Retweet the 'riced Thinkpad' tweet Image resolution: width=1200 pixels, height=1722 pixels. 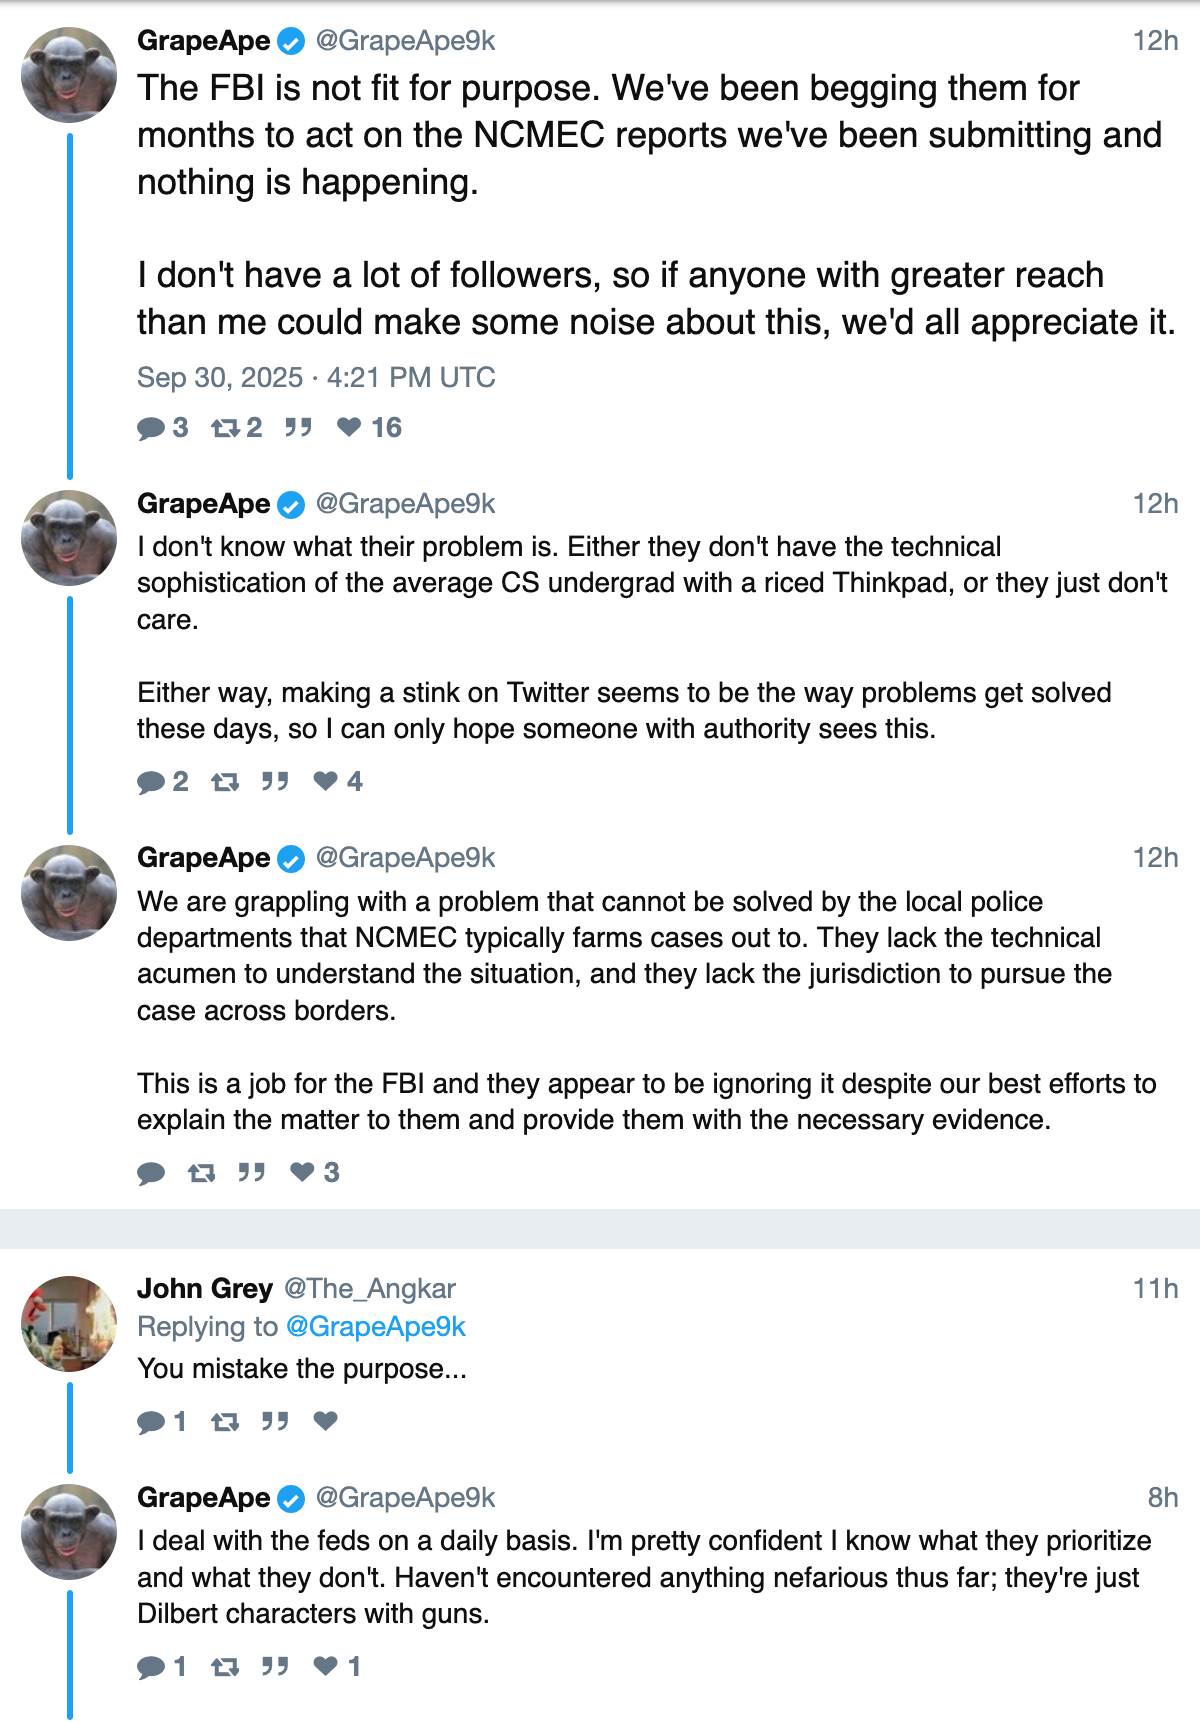[226, 782]
